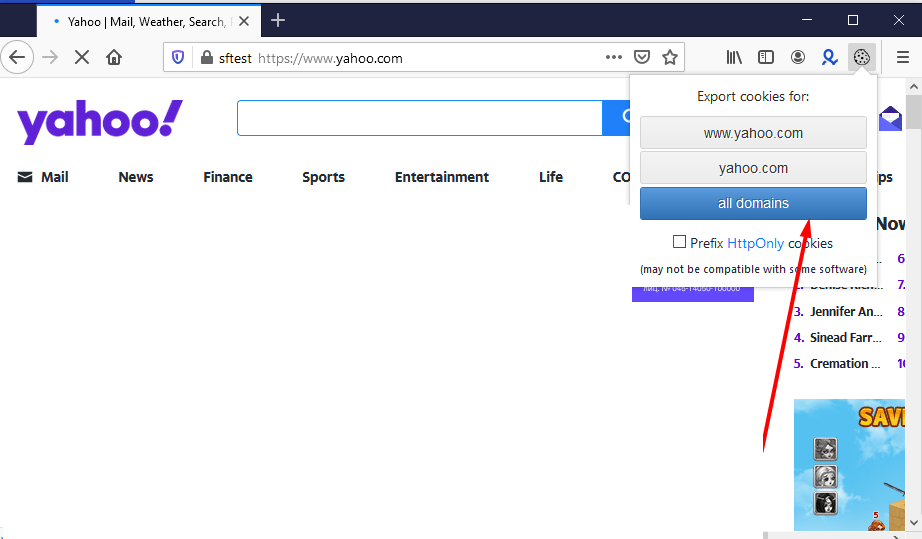The width and height of the screenshot is (922, 539).
Task: Toggle the cookies export extension icon
Action: [x=861, y=57]
